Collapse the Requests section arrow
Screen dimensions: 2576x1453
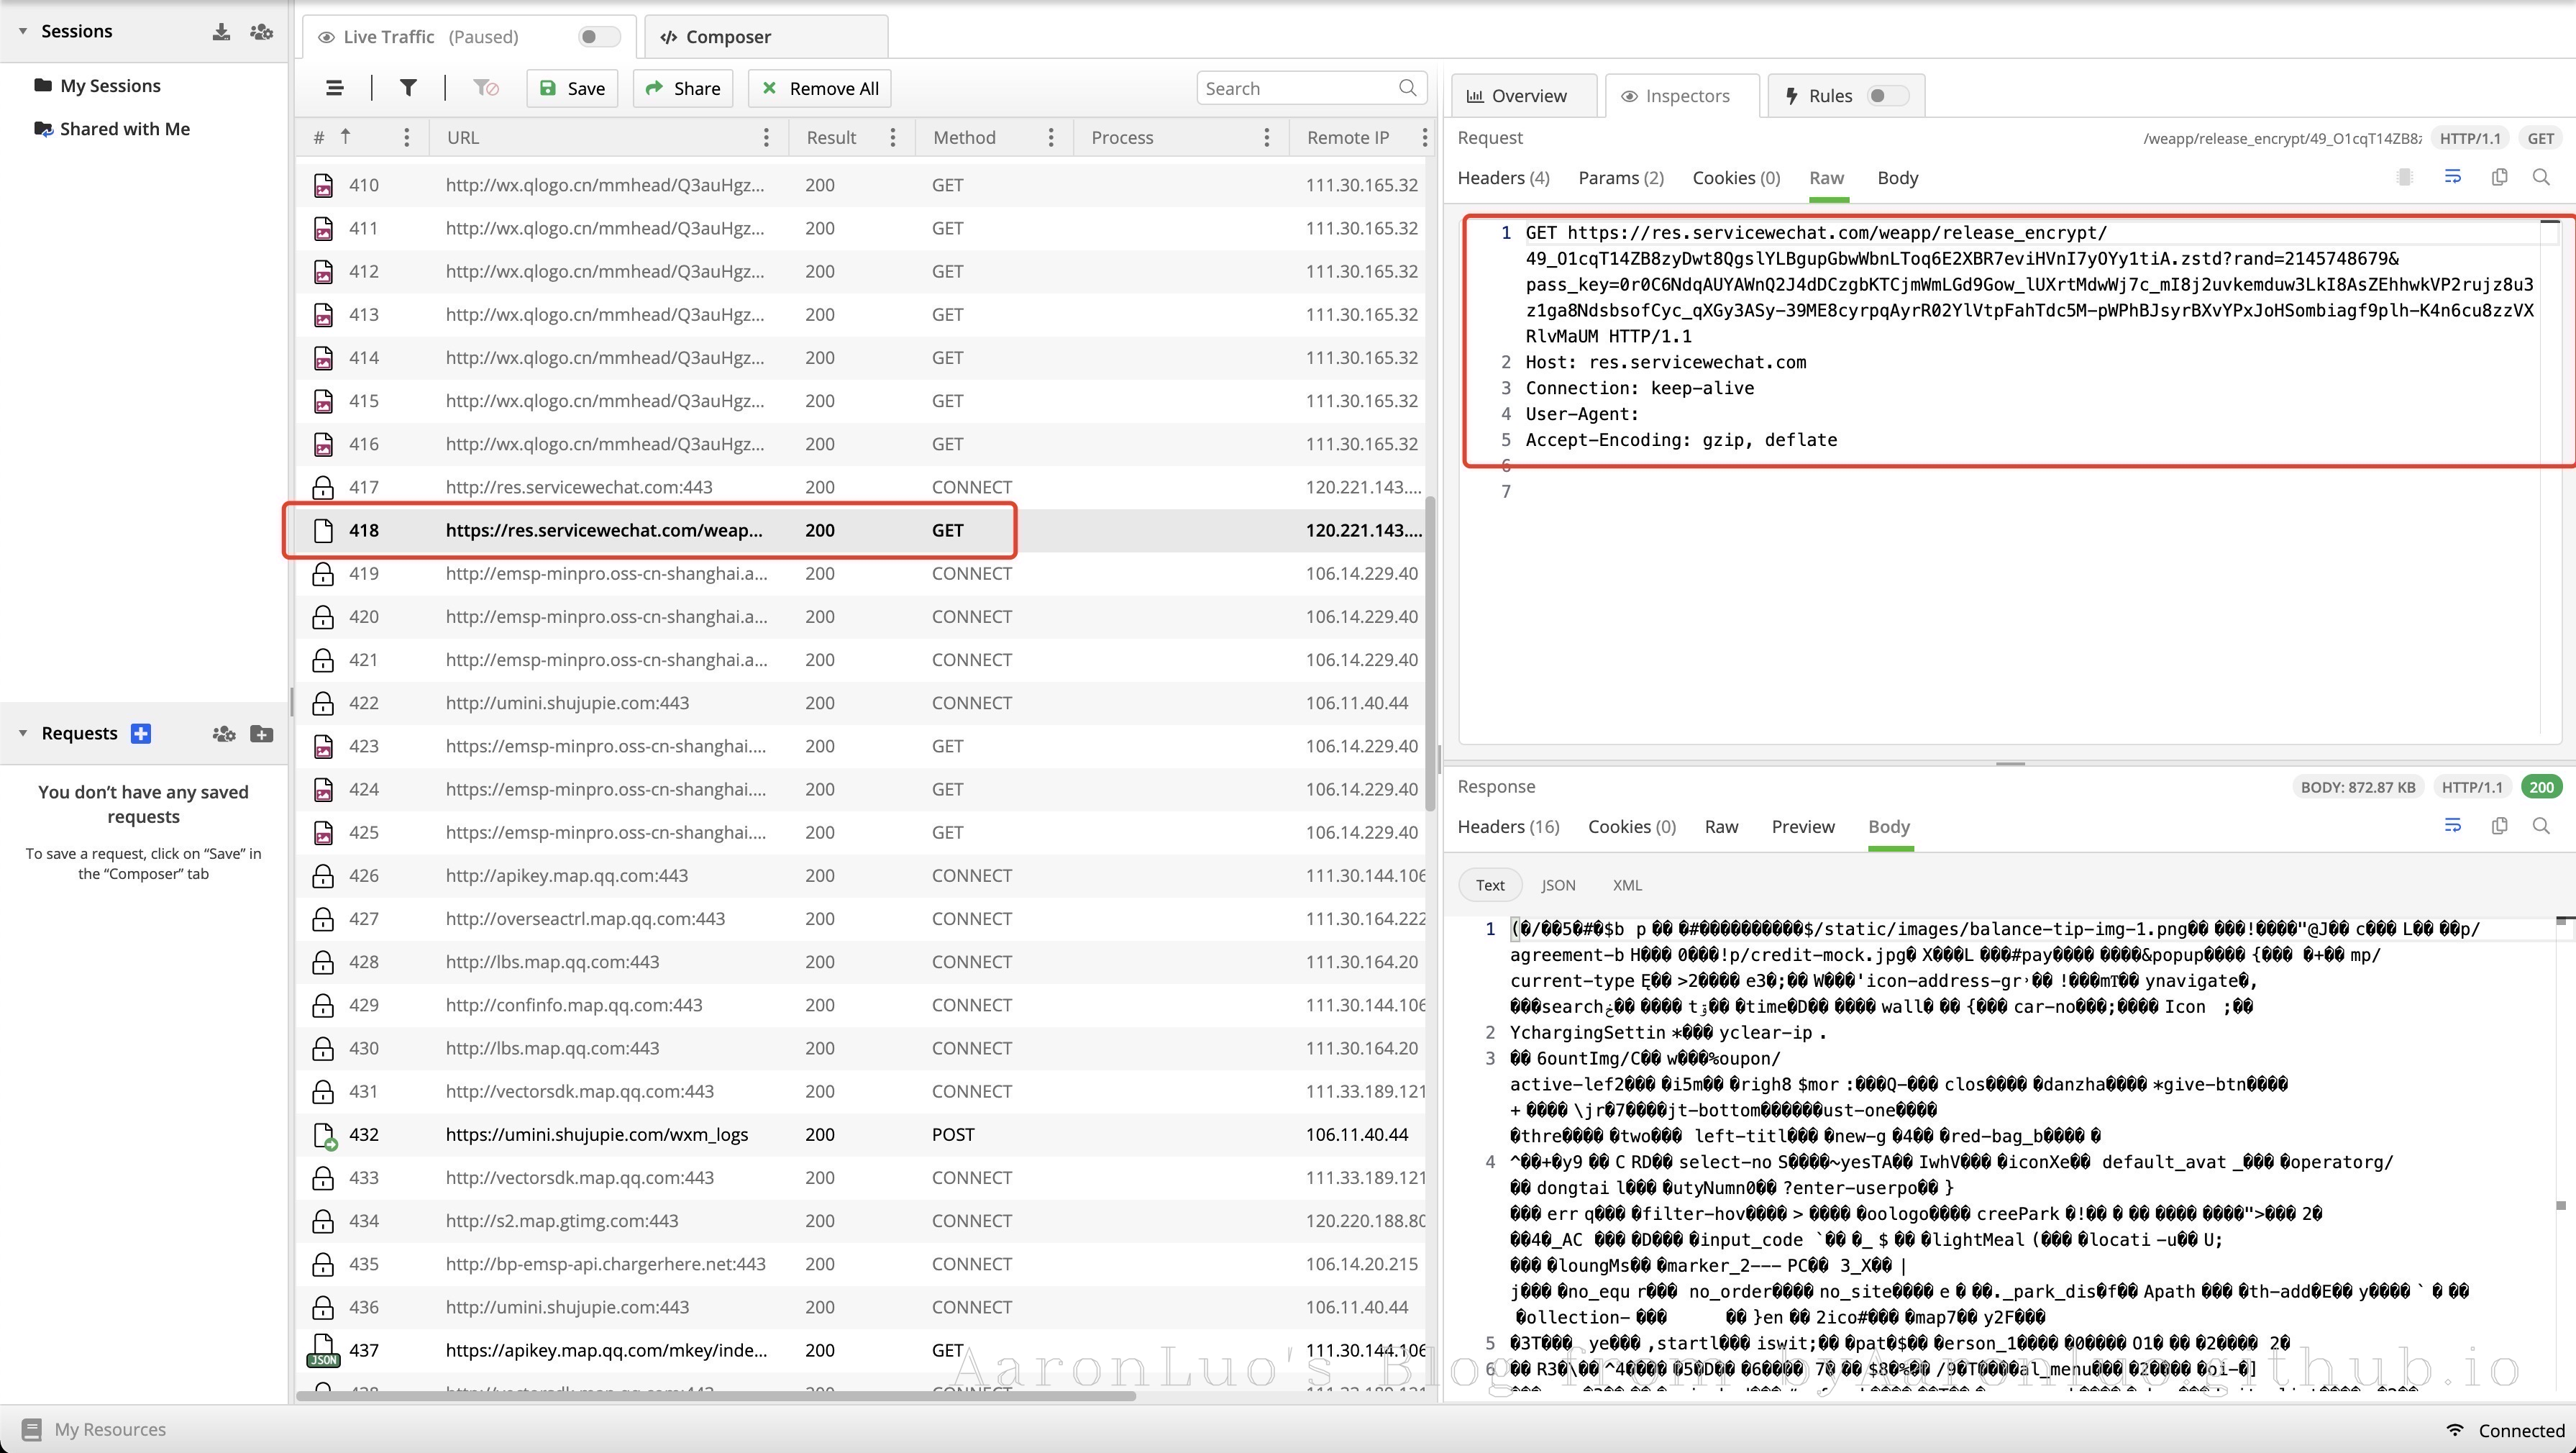tap(23, 733)
